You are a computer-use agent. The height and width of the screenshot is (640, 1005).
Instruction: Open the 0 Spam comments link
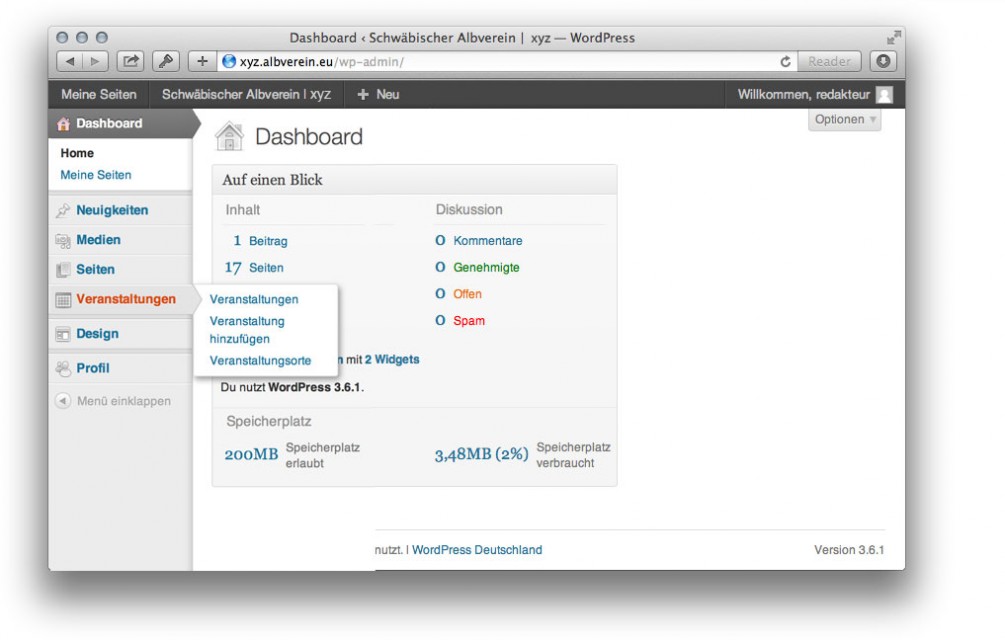tap(460, 321)
